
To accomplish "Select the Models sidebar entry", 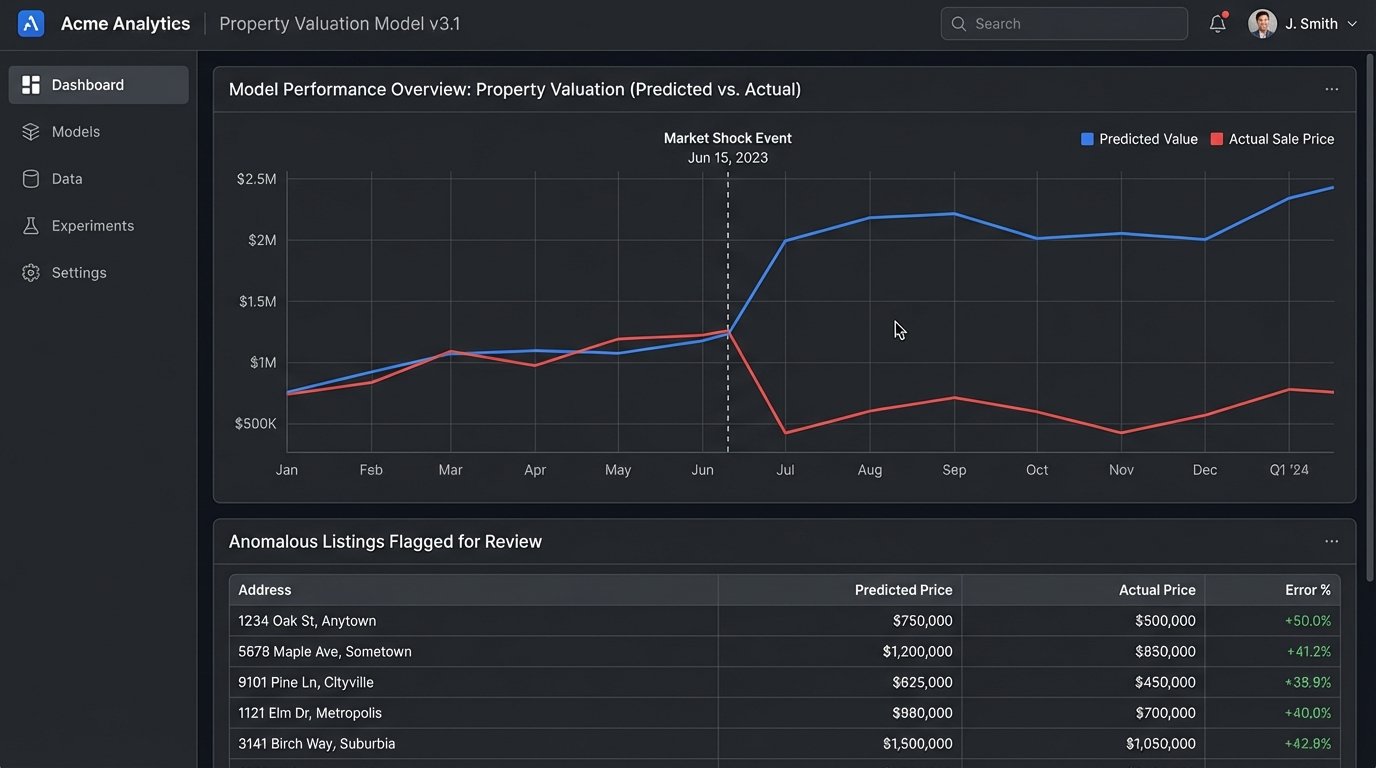I will point(75,131).
